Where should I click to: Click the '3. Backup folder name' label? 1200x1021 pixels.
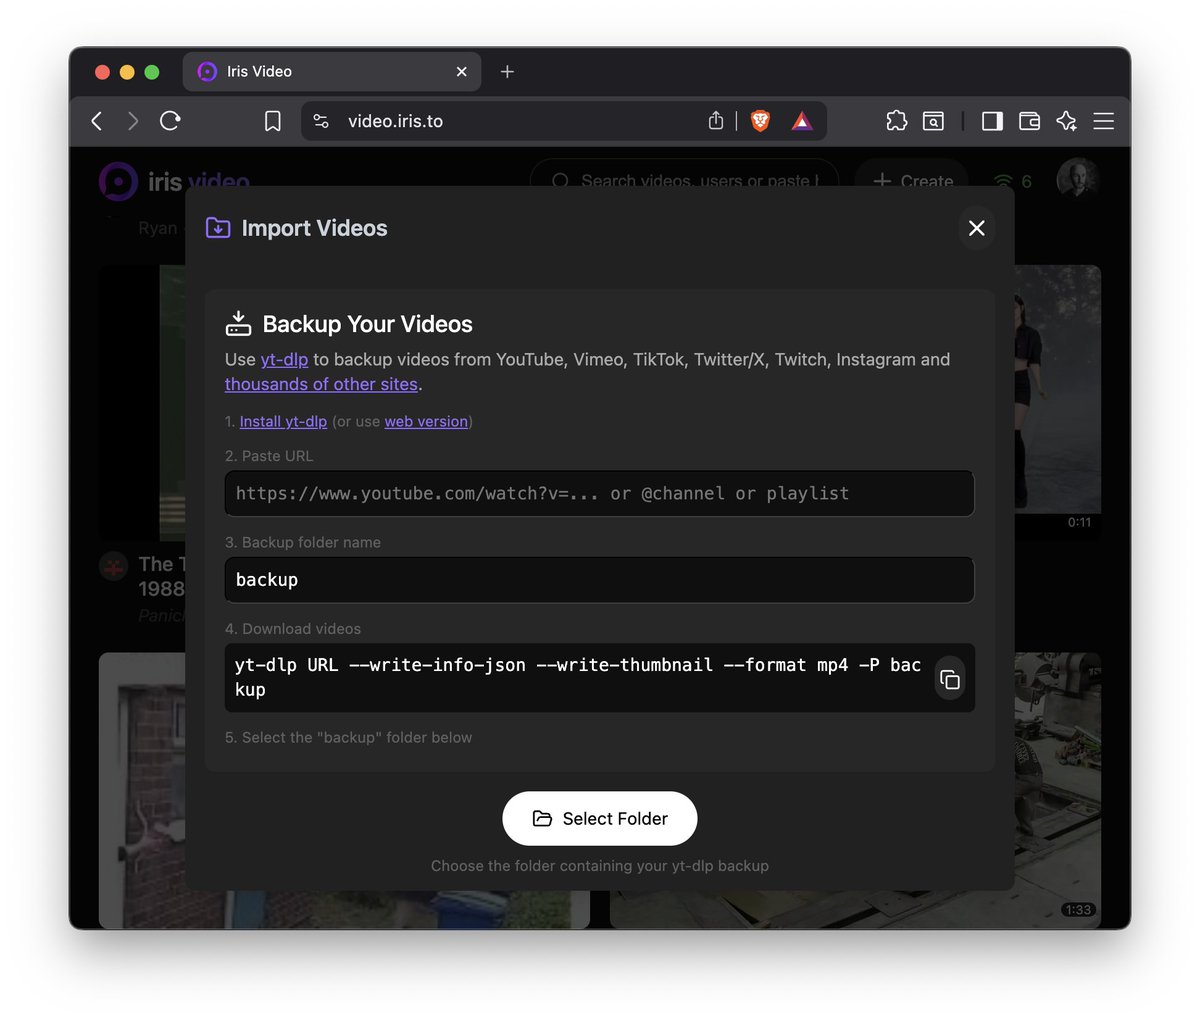(x=303, y=542)
